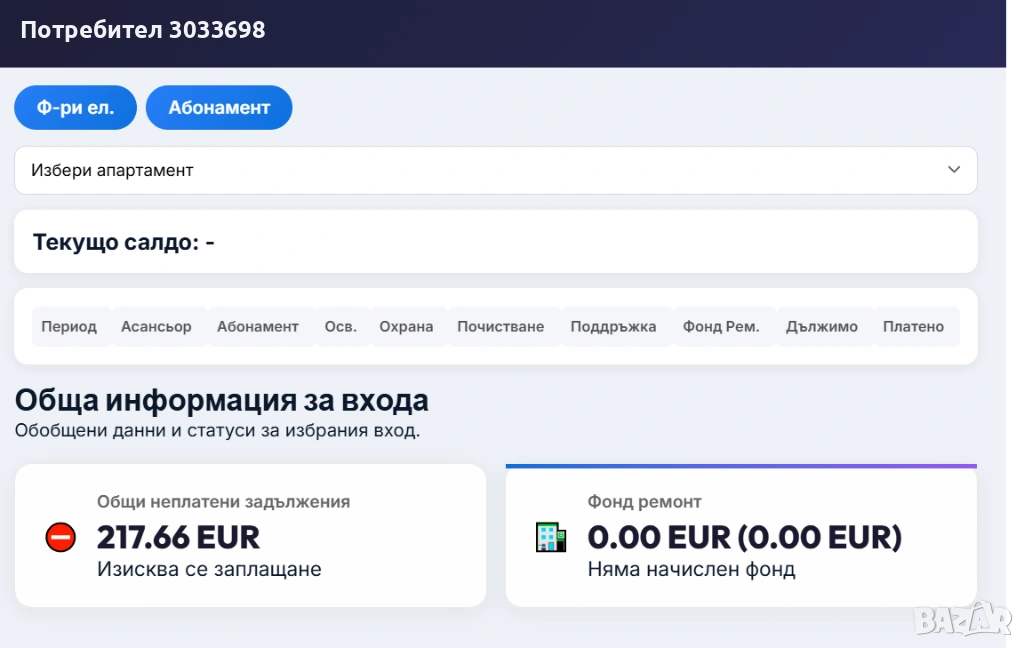1024x648 pixels.
Task: Choose the Охрана column header
Action: click(406, 327)
